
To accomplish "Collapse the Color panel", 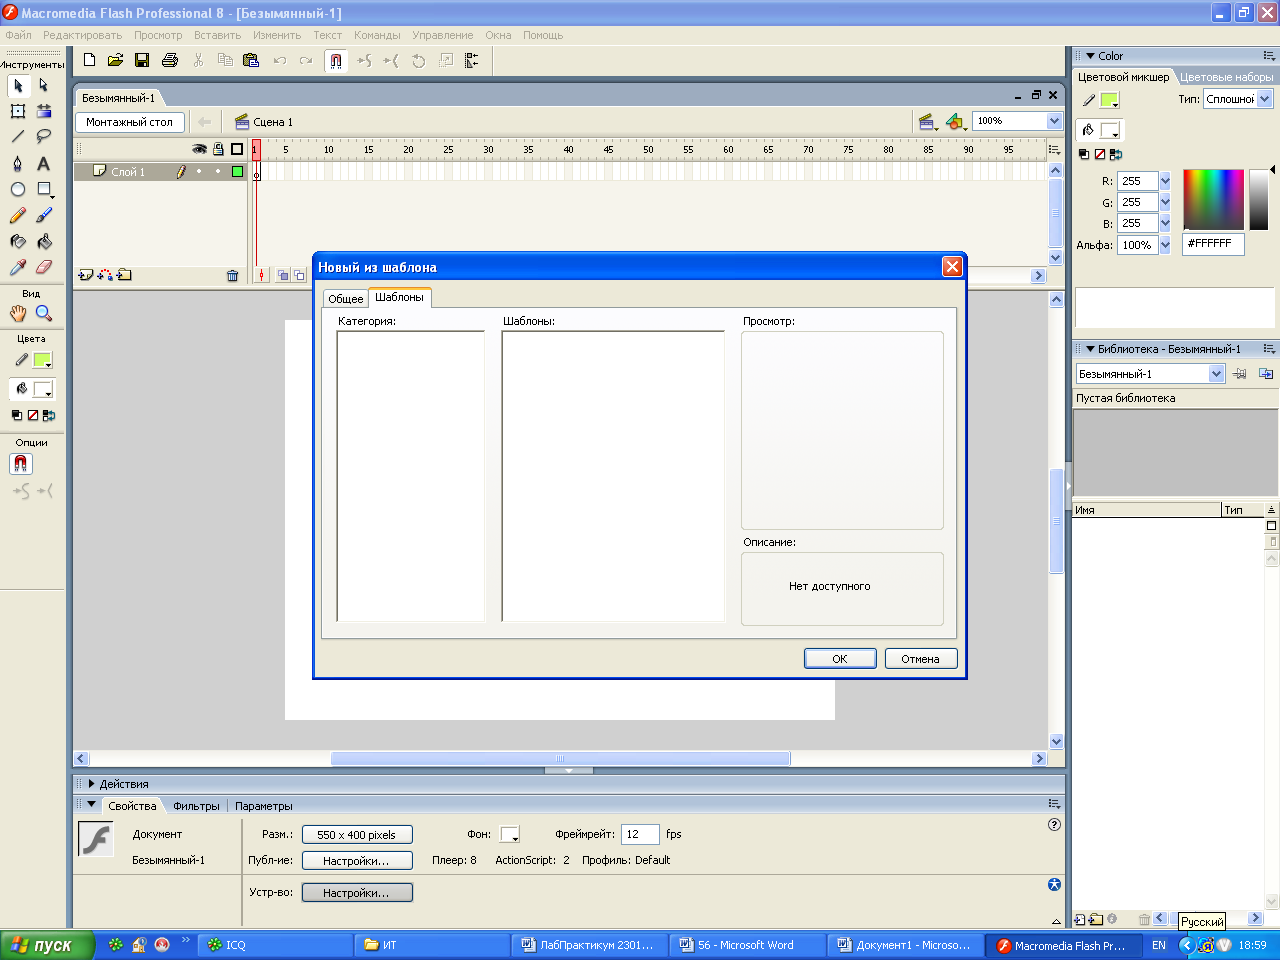I will (1091, 56).
